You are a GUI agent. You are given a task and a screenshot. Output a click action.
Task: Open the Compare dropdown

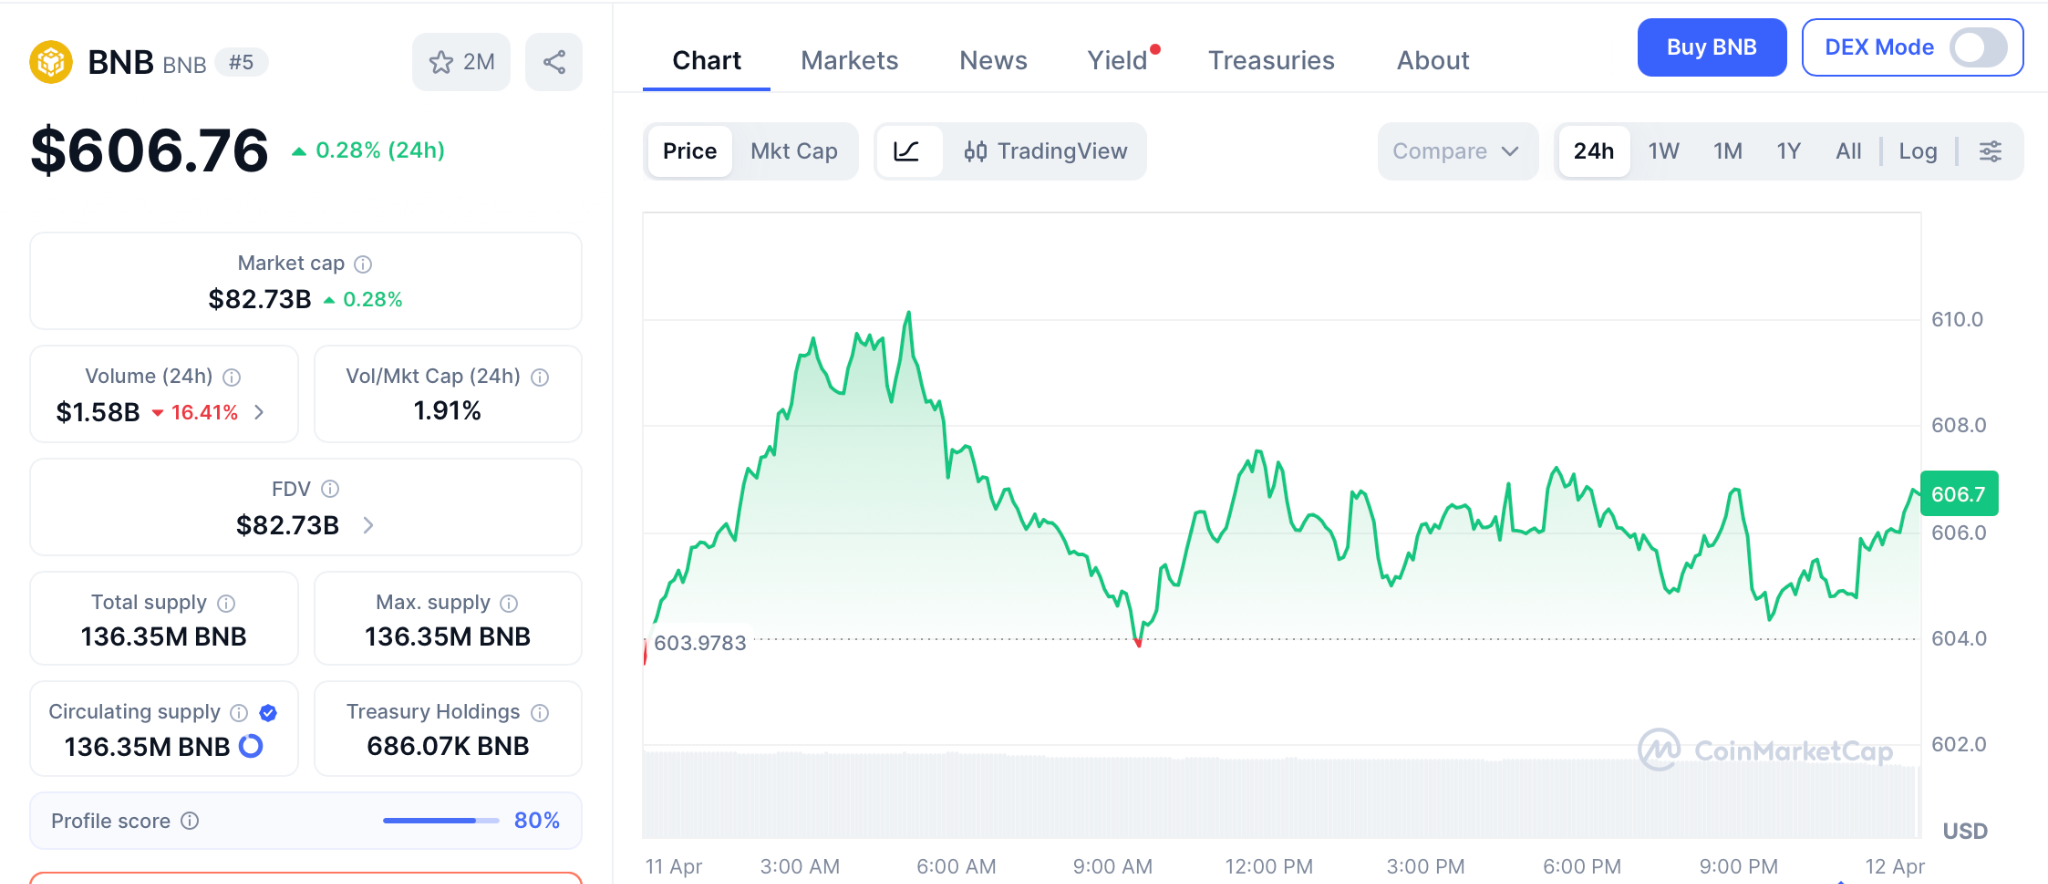click(1456, 151)
